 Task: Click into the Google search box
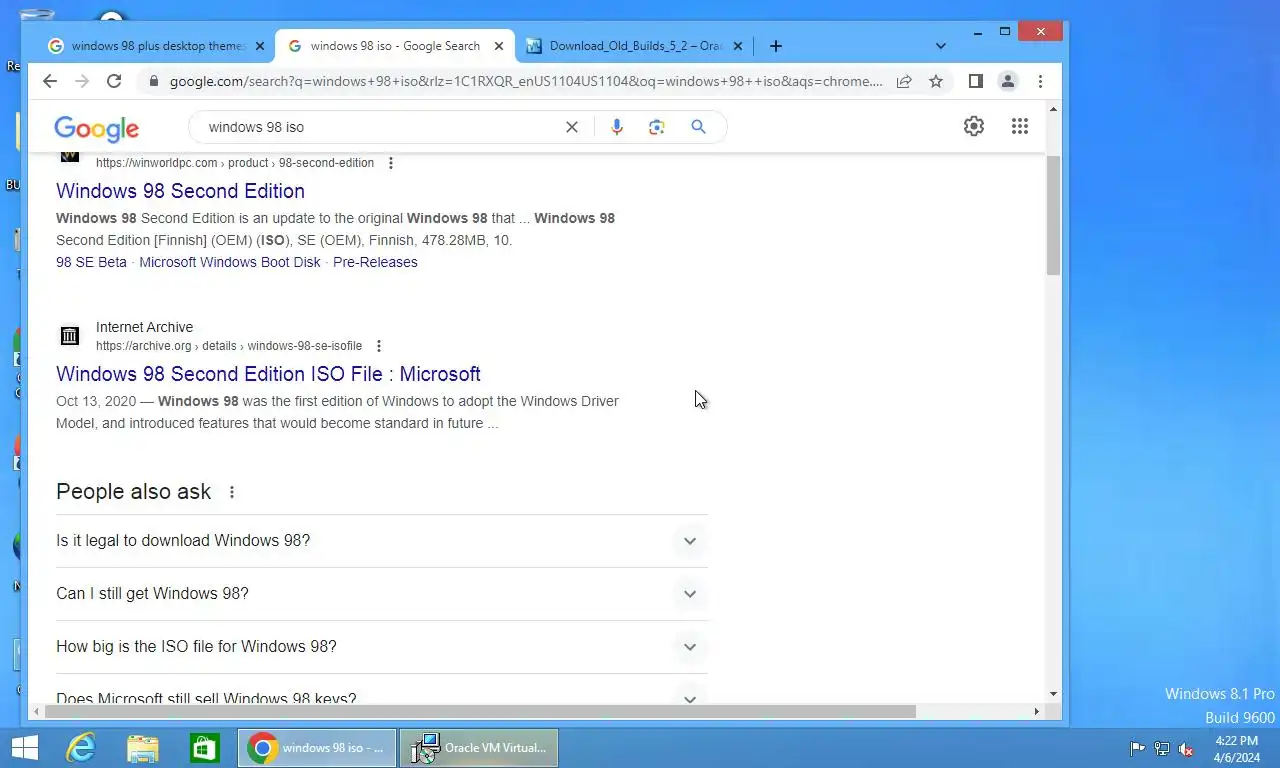[x=380, y=127]
